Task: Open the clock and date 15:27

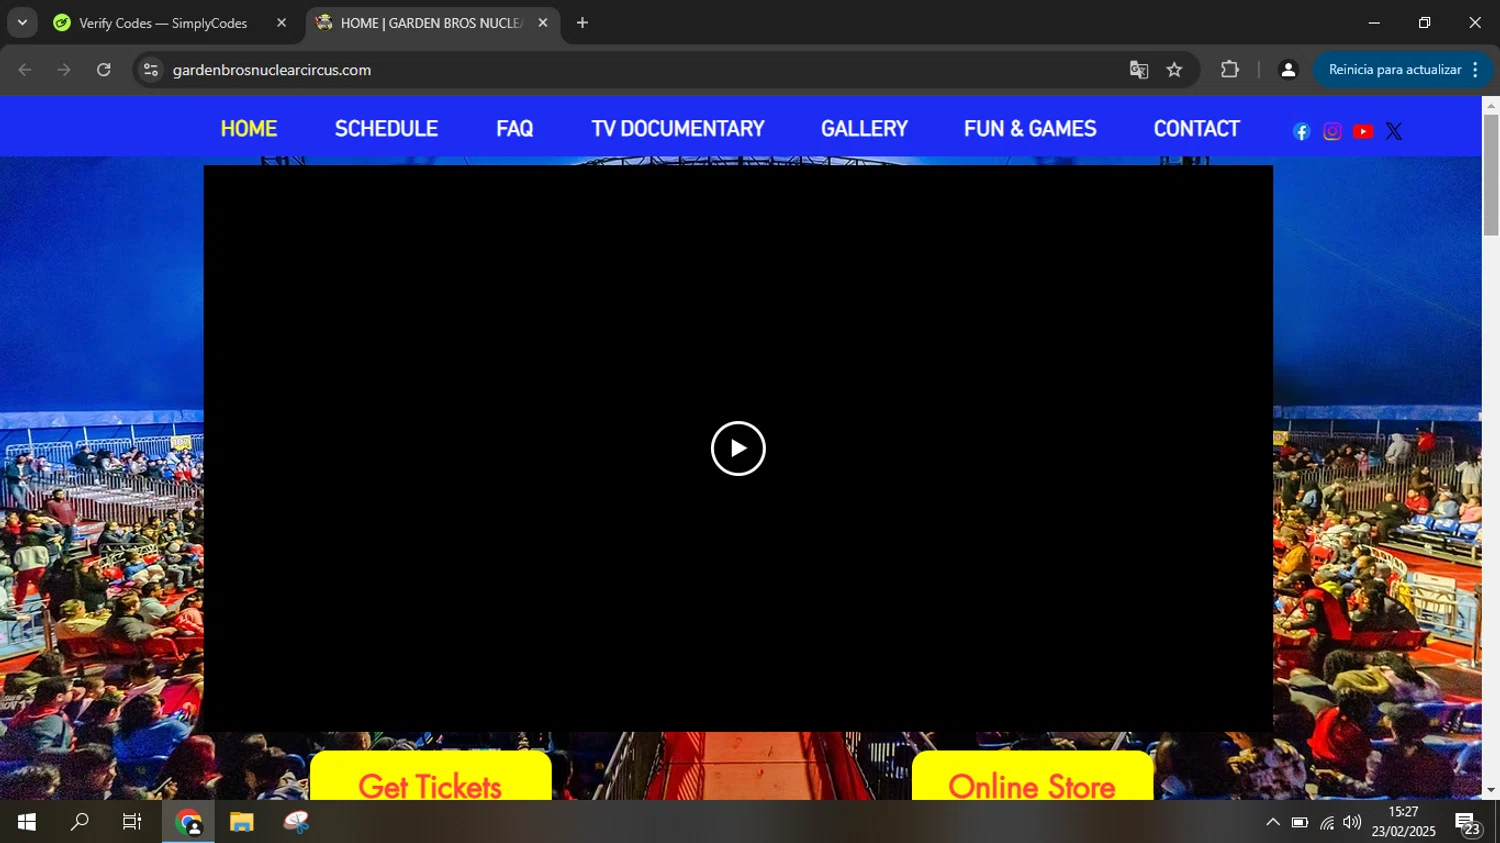Action: 1403,822
